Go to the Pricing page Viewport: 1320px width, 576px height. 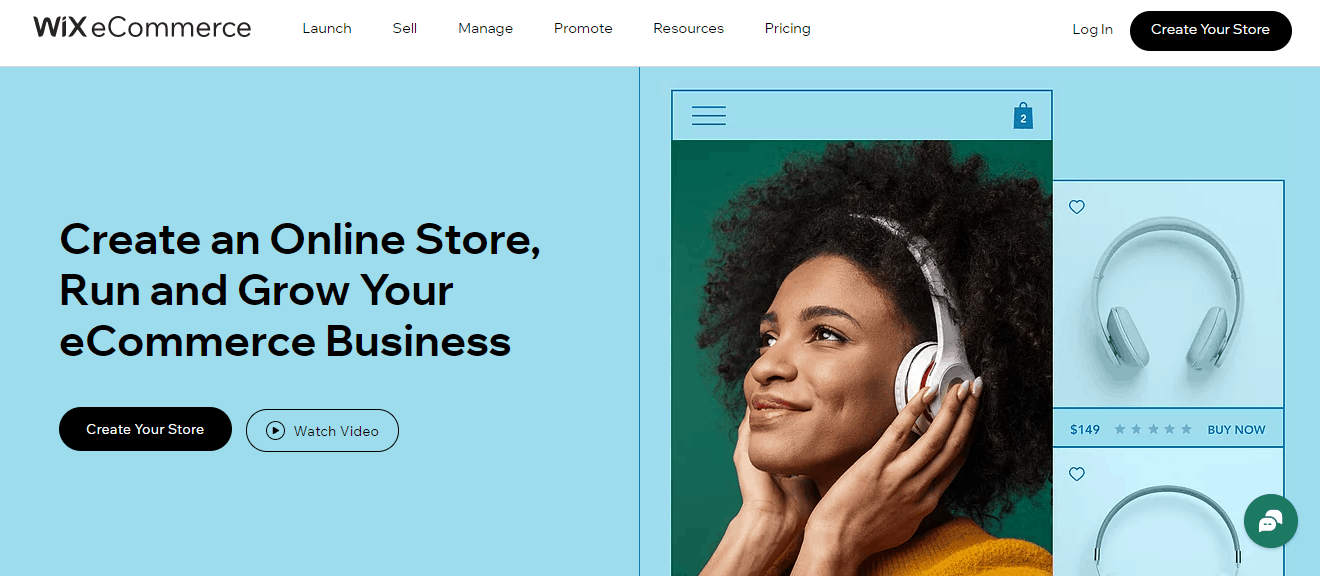tap(788, 28)
